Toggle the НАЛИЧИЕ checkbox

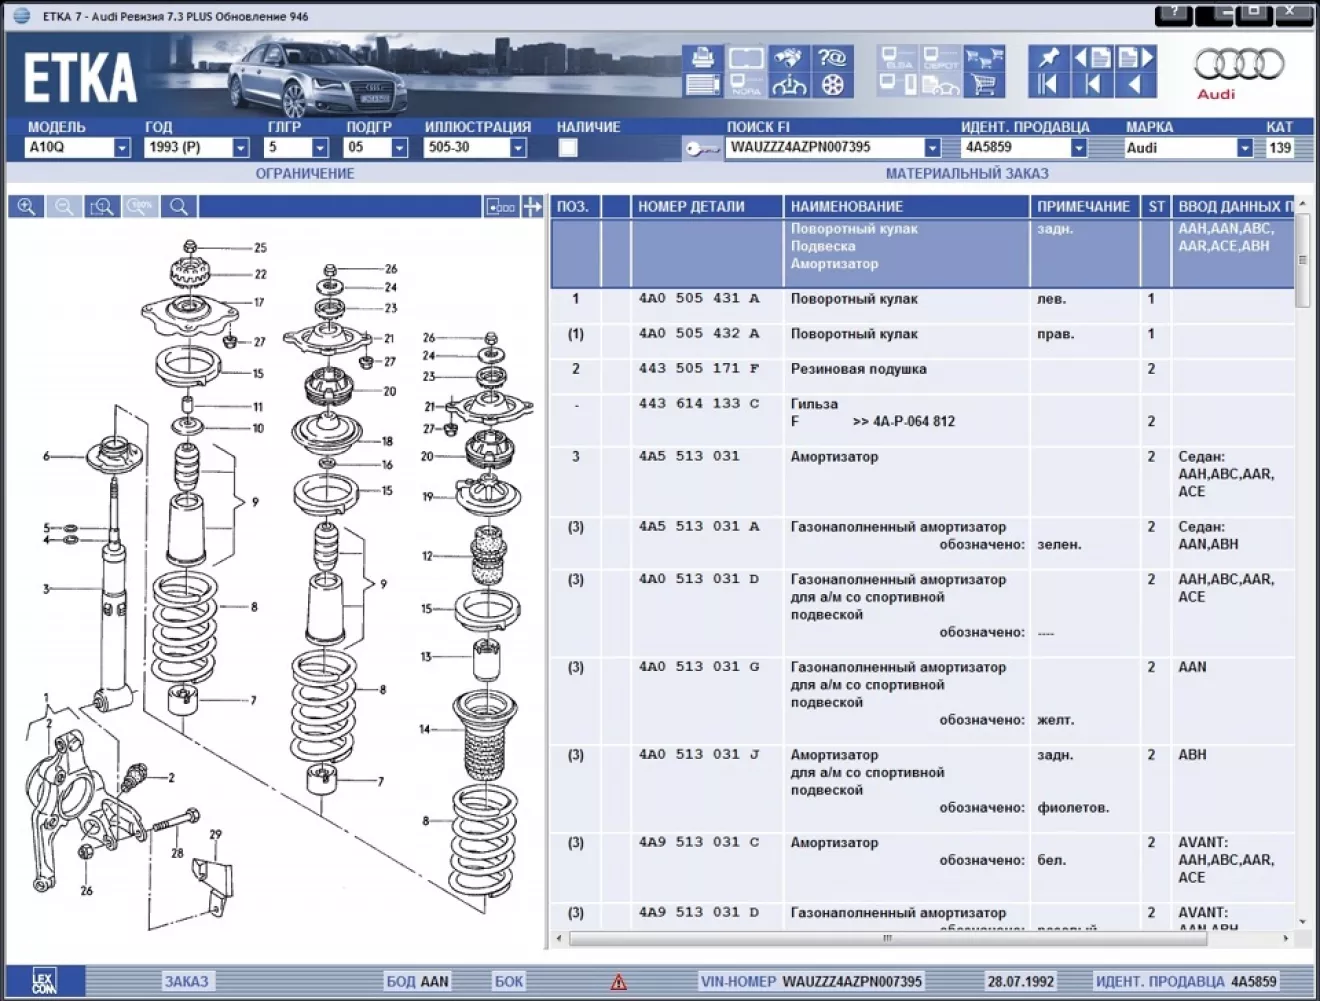pyautogui.click(x=568, y=148)
